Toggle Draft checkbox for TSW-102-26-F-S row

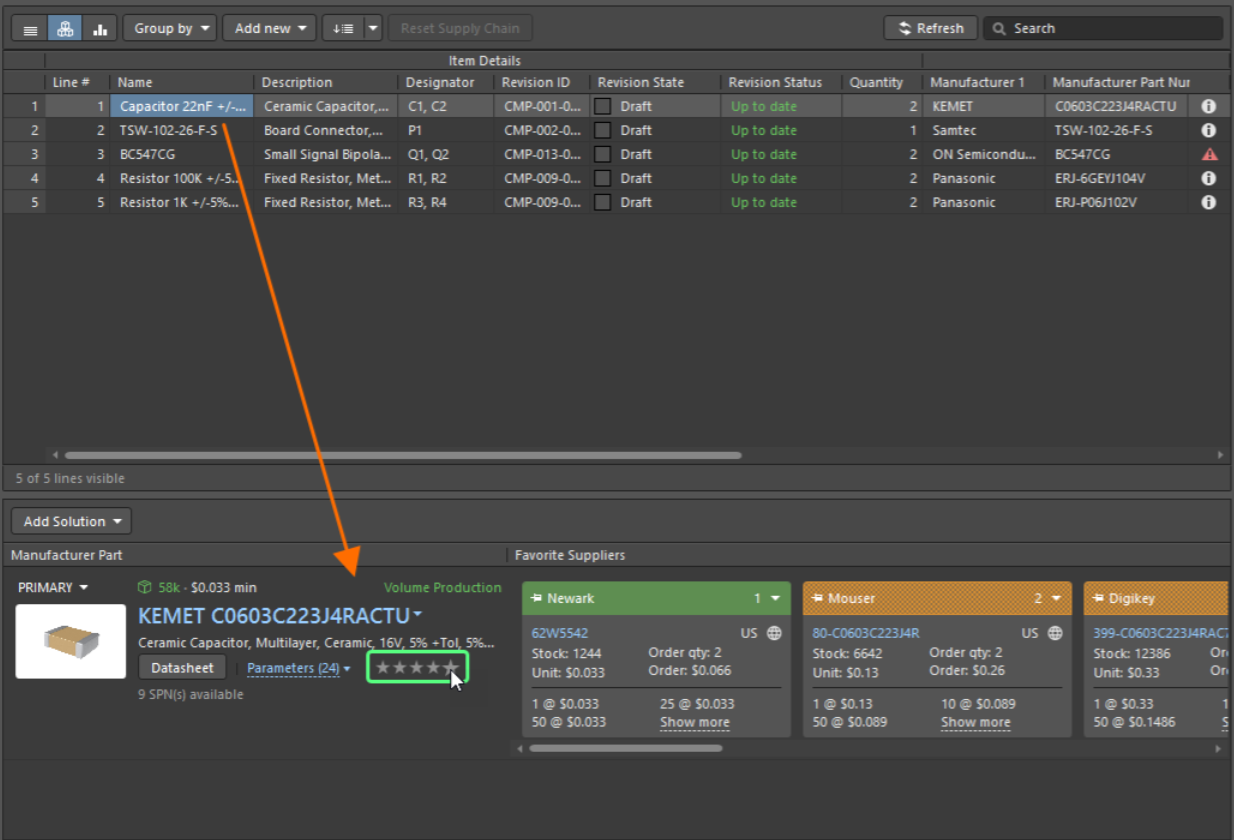[603, 130]
